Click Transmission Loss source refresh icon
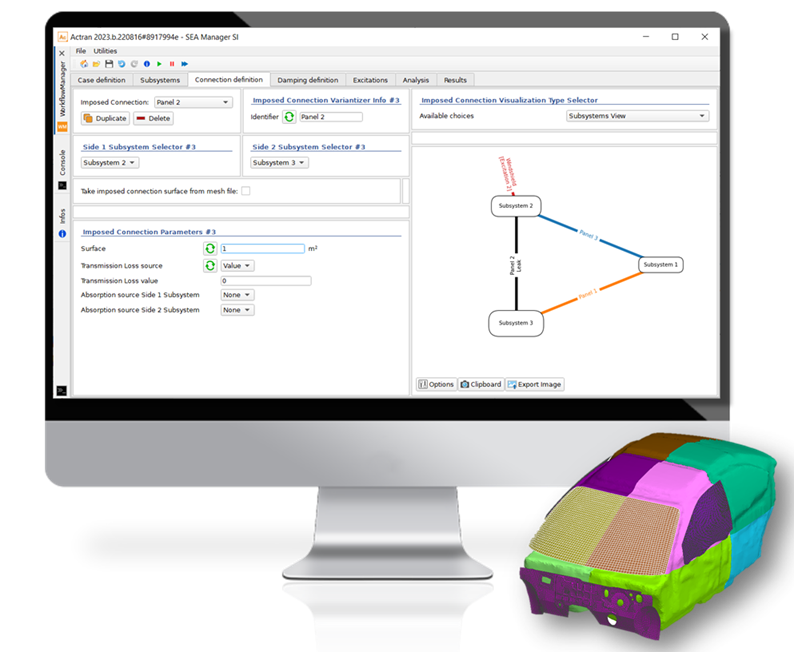 (210, 265)
